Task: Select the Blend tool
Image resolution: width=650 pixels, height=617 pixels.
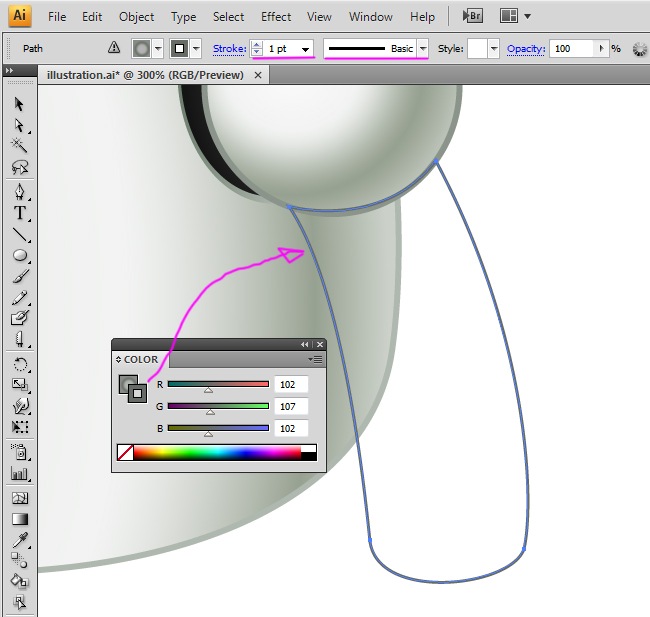Action: click(19, 561)
